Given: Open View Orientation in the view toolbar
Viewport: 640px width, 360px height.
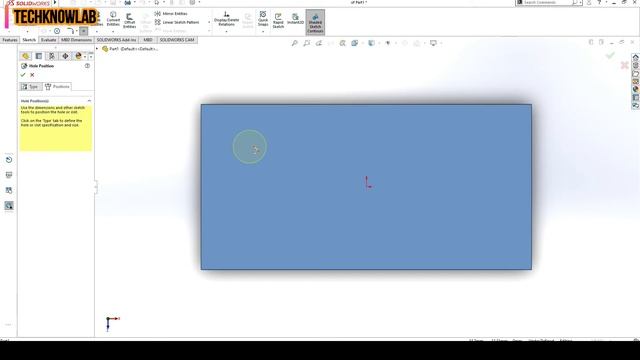Looking at the screenshot, I should click(x=355, y=43).
